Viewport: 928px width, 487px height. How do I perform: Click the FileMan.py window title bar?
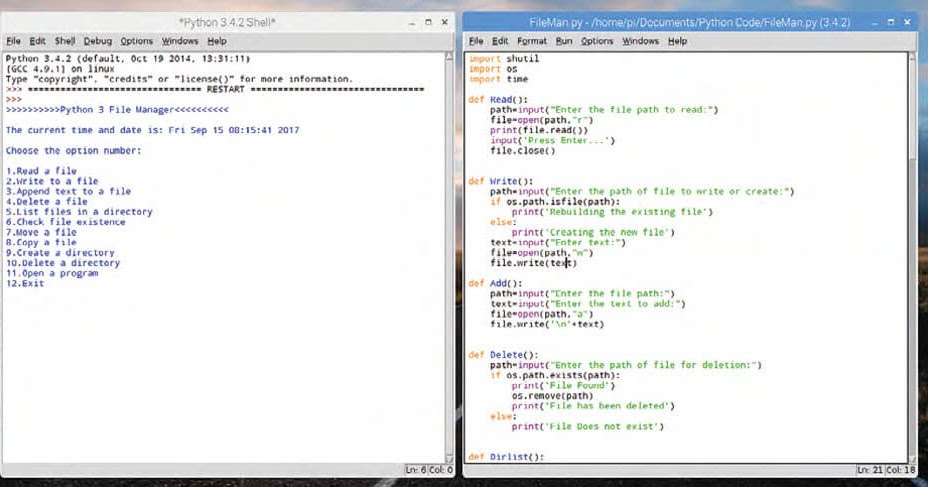pyautogui.click(x=689, y=22)
